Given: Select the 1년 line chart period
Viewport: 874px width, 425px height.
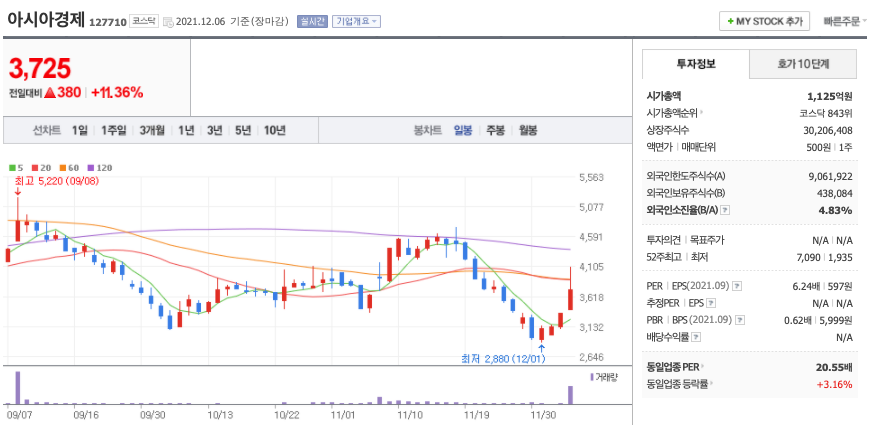Looking at the screenshot, I should click(186, 131).
